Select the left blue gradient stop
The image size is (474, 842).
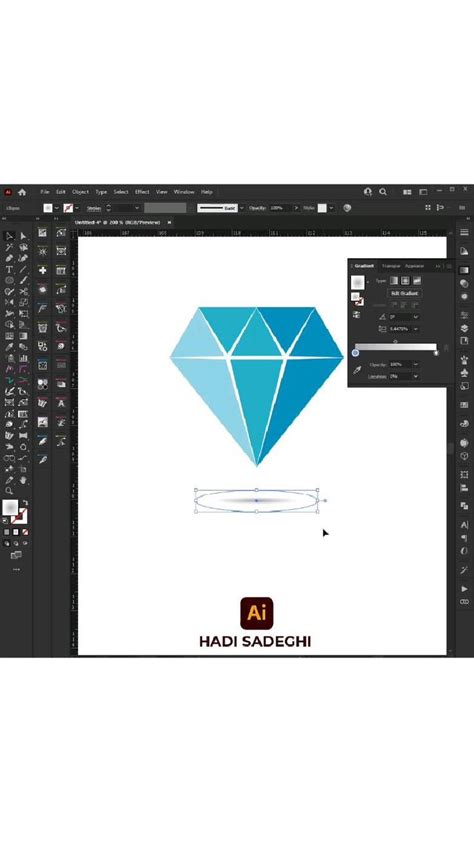point(355,353)
